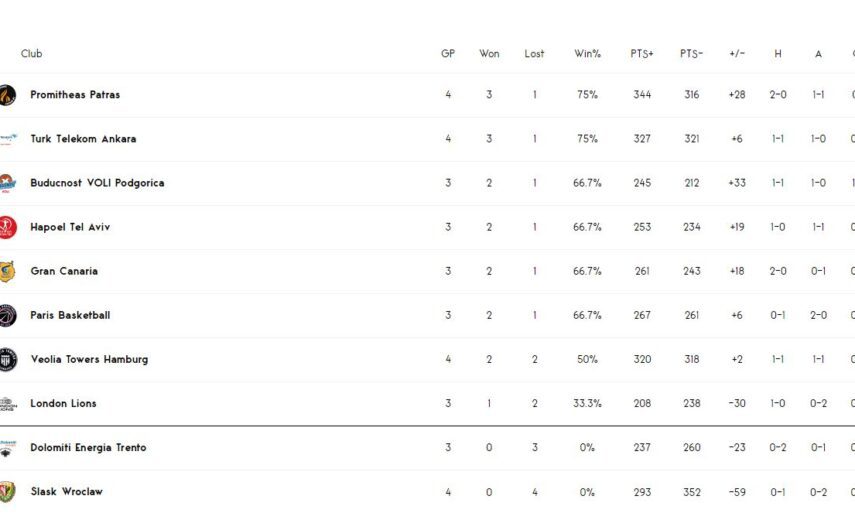Select the Gran Canaria club name
The height and width of the screenshot is (513, 855).
[64, 271]
